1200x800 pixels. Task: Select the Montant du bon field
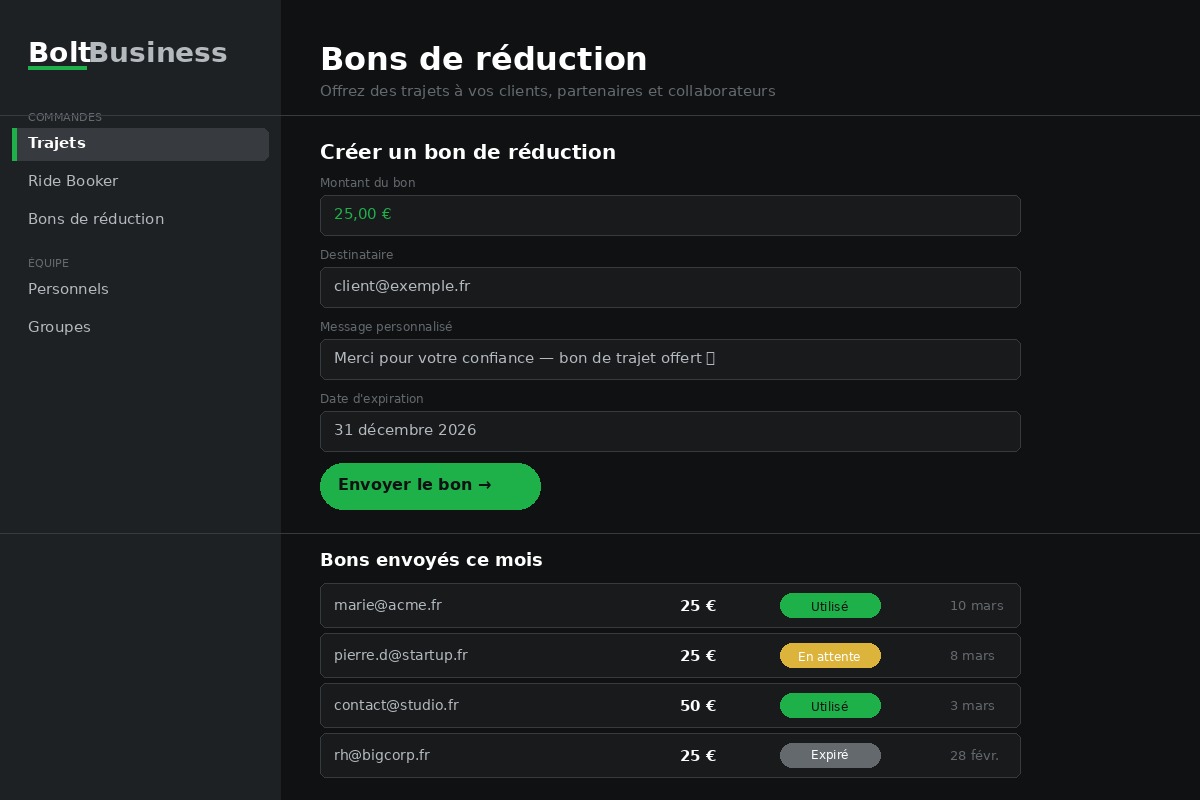[x=670, y=215]
